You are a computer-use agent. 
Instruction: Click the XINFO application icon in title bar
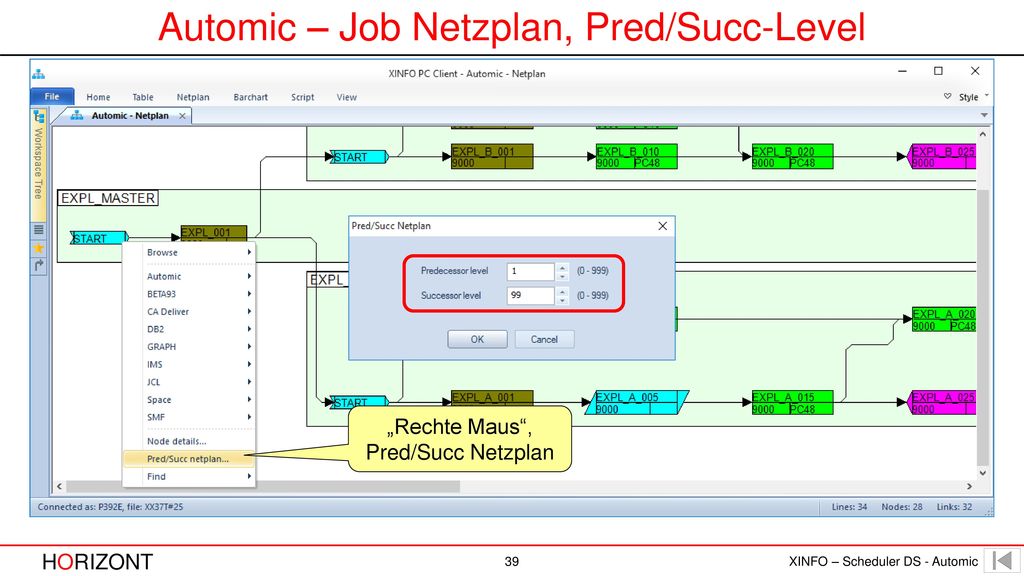[39, 74]
